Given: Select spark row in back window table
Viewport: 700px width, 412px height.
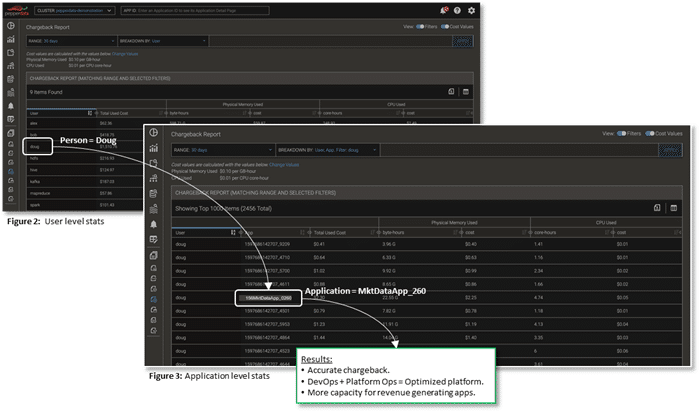Looking at the screenshot, I should pos(84,205).
